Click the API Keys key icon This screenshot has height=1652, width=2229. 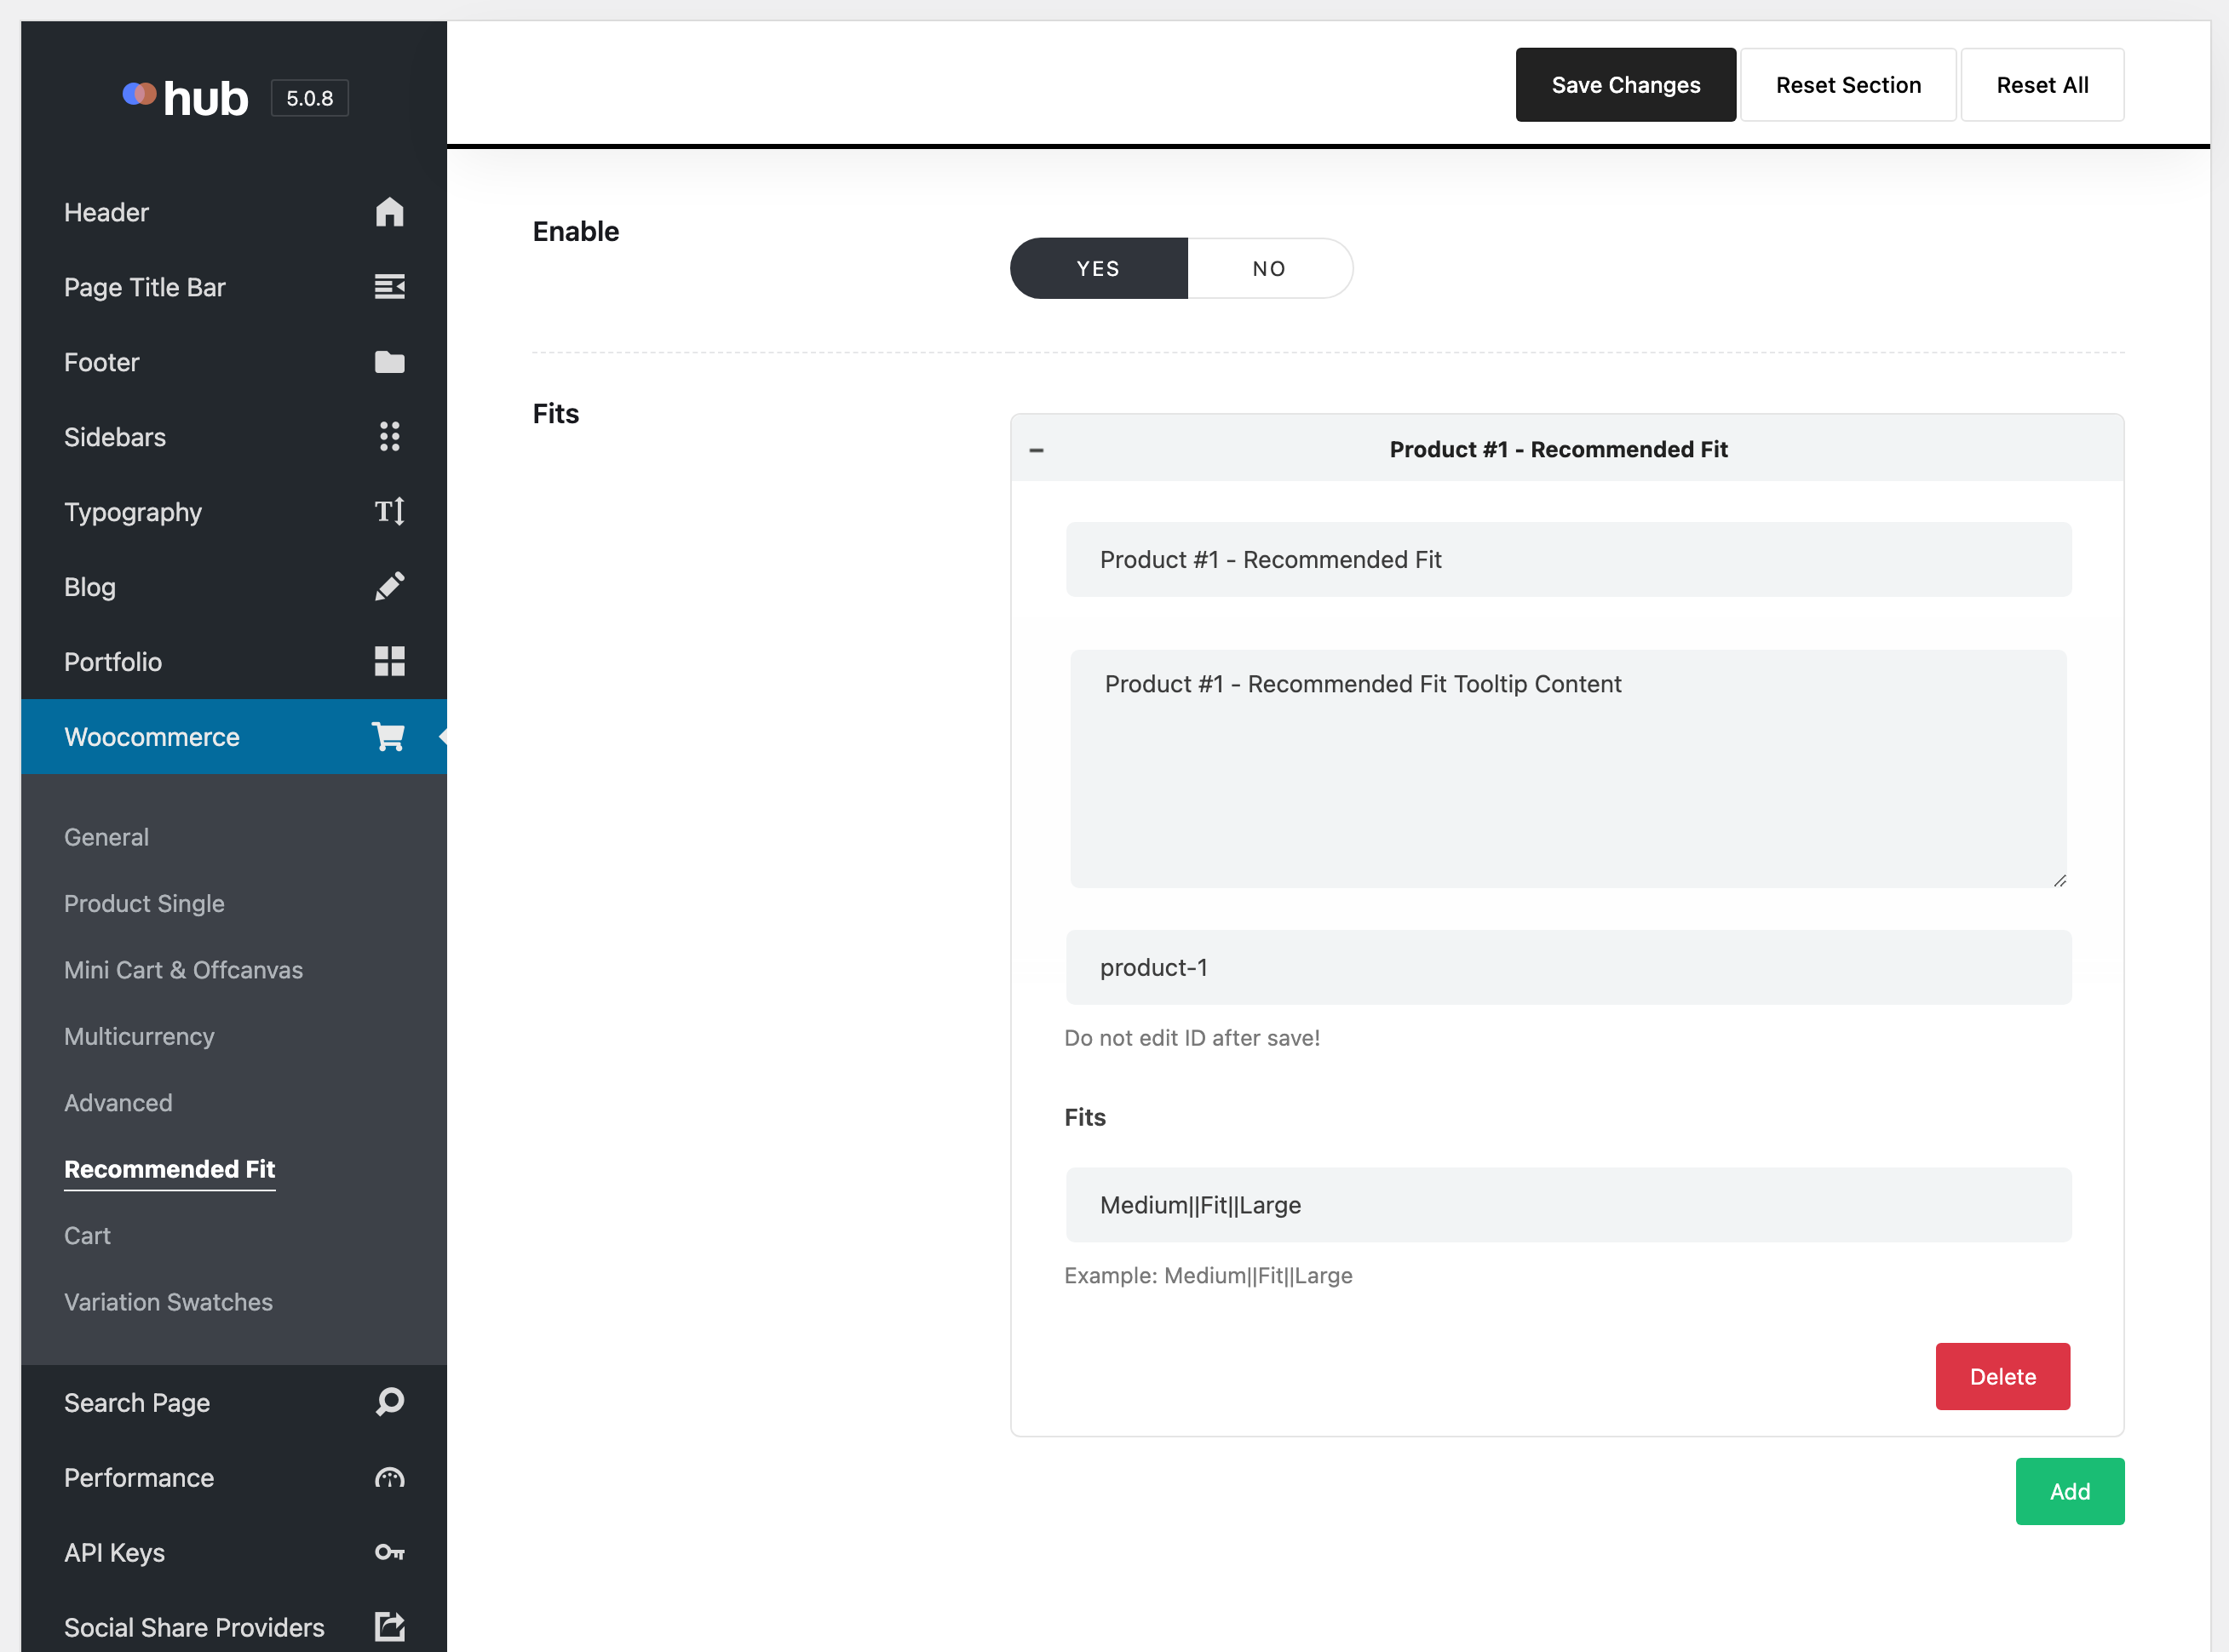pyautogui.click(x=389, y=1552)
